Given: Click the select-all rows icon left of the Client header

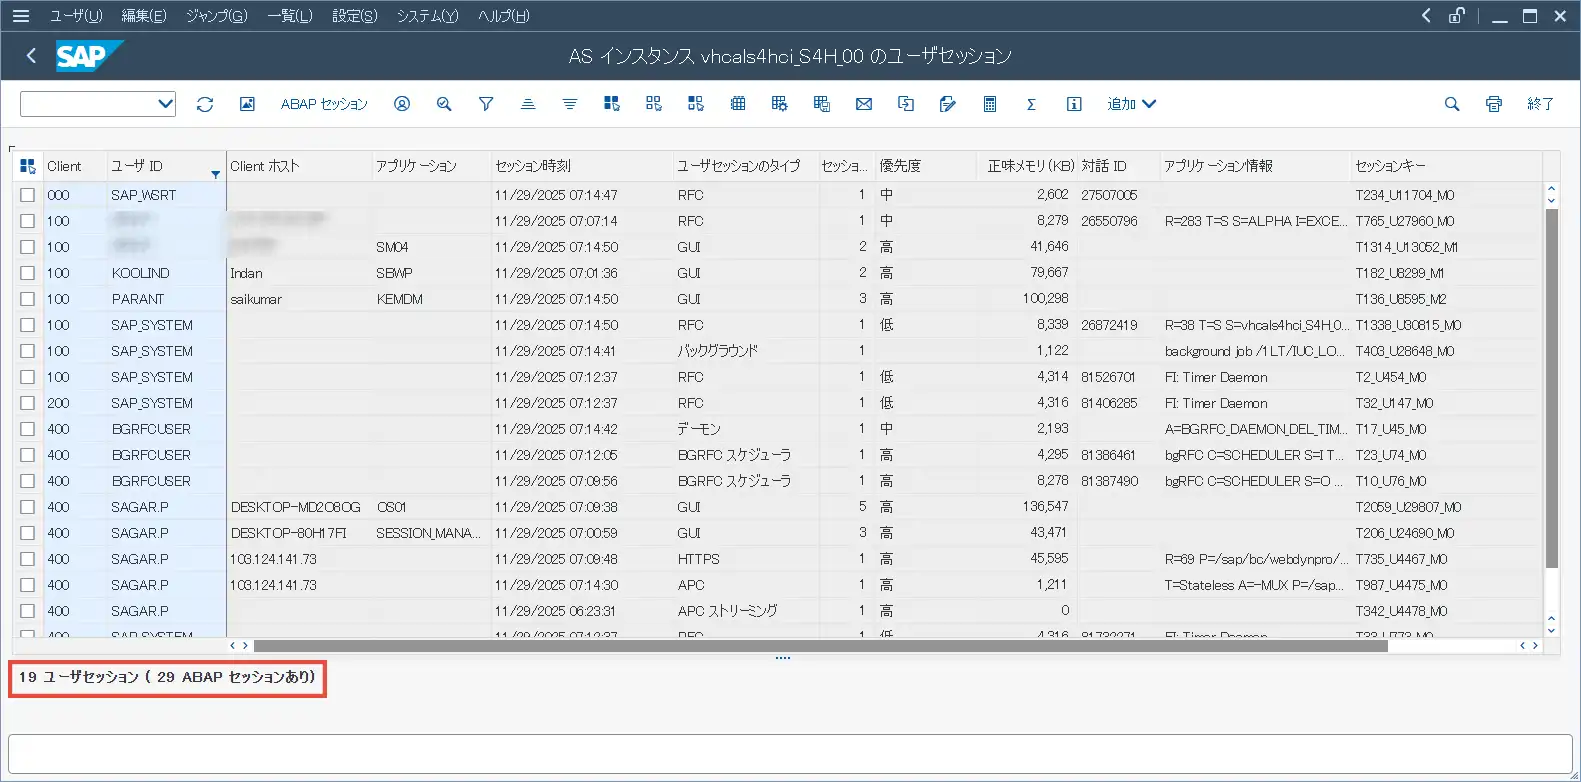Looking at the screenshot, I should 28,166.
